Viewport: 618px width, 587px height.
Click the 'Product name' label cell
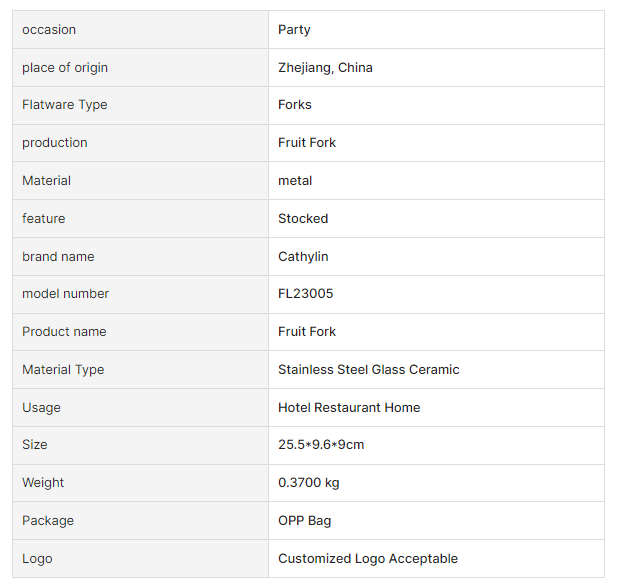point(64,332)
